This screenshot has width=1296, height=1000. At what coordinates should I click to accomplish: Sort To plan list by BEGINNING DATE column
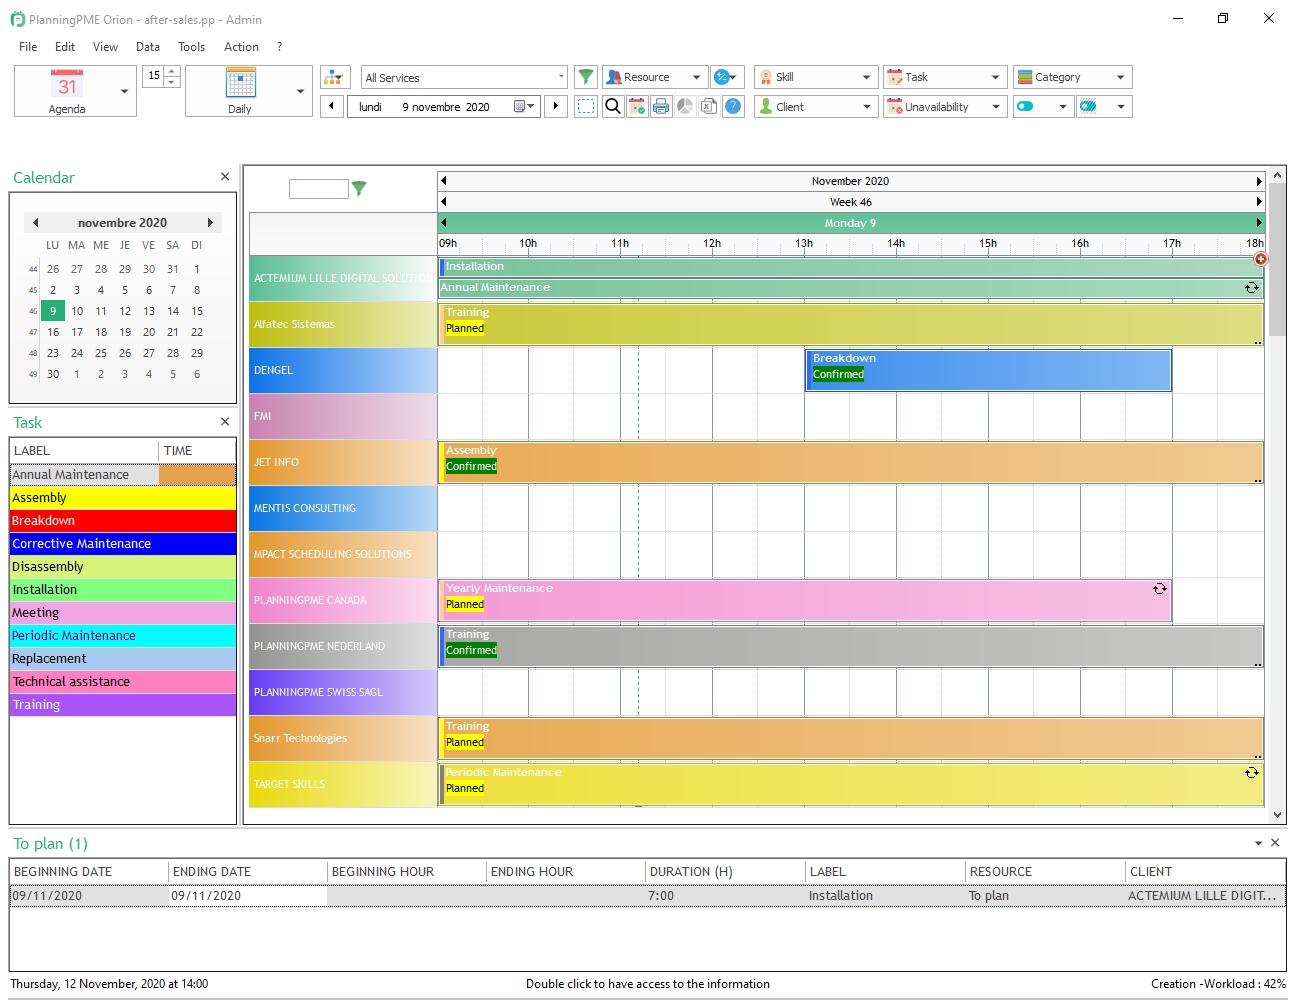tap(89, 871)
